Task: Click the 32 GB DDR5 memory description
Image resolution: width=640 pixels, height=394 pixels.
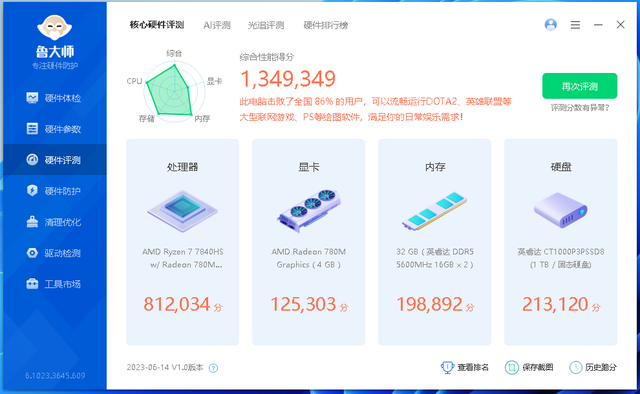Action: click(x=435, y=258)
